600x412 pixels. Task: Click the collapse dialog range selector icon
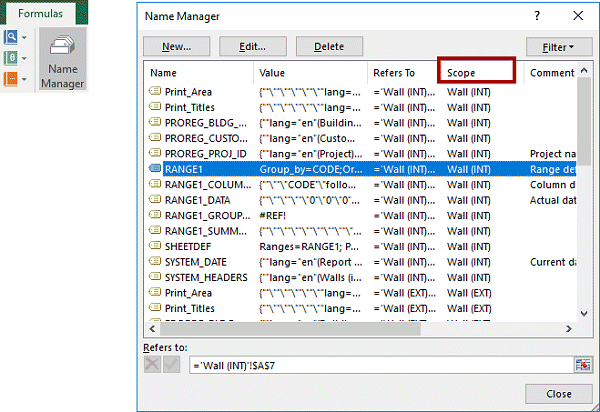click(x=581, y=363)
